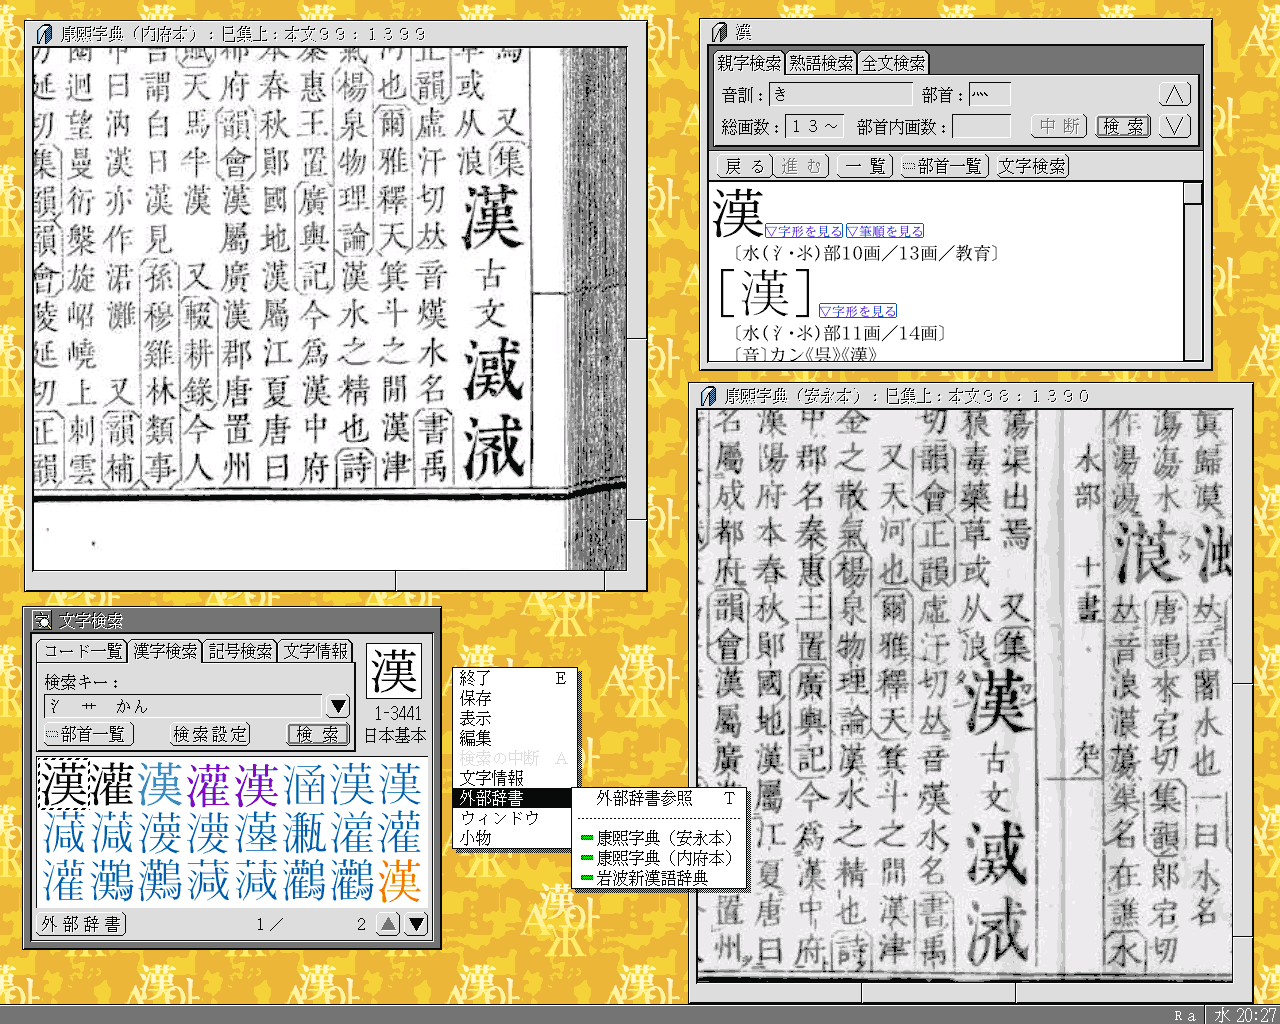This screenshot has height=1024, width=1280.
Task: Click the 一覧 button
Action: [x=865, y=166]
